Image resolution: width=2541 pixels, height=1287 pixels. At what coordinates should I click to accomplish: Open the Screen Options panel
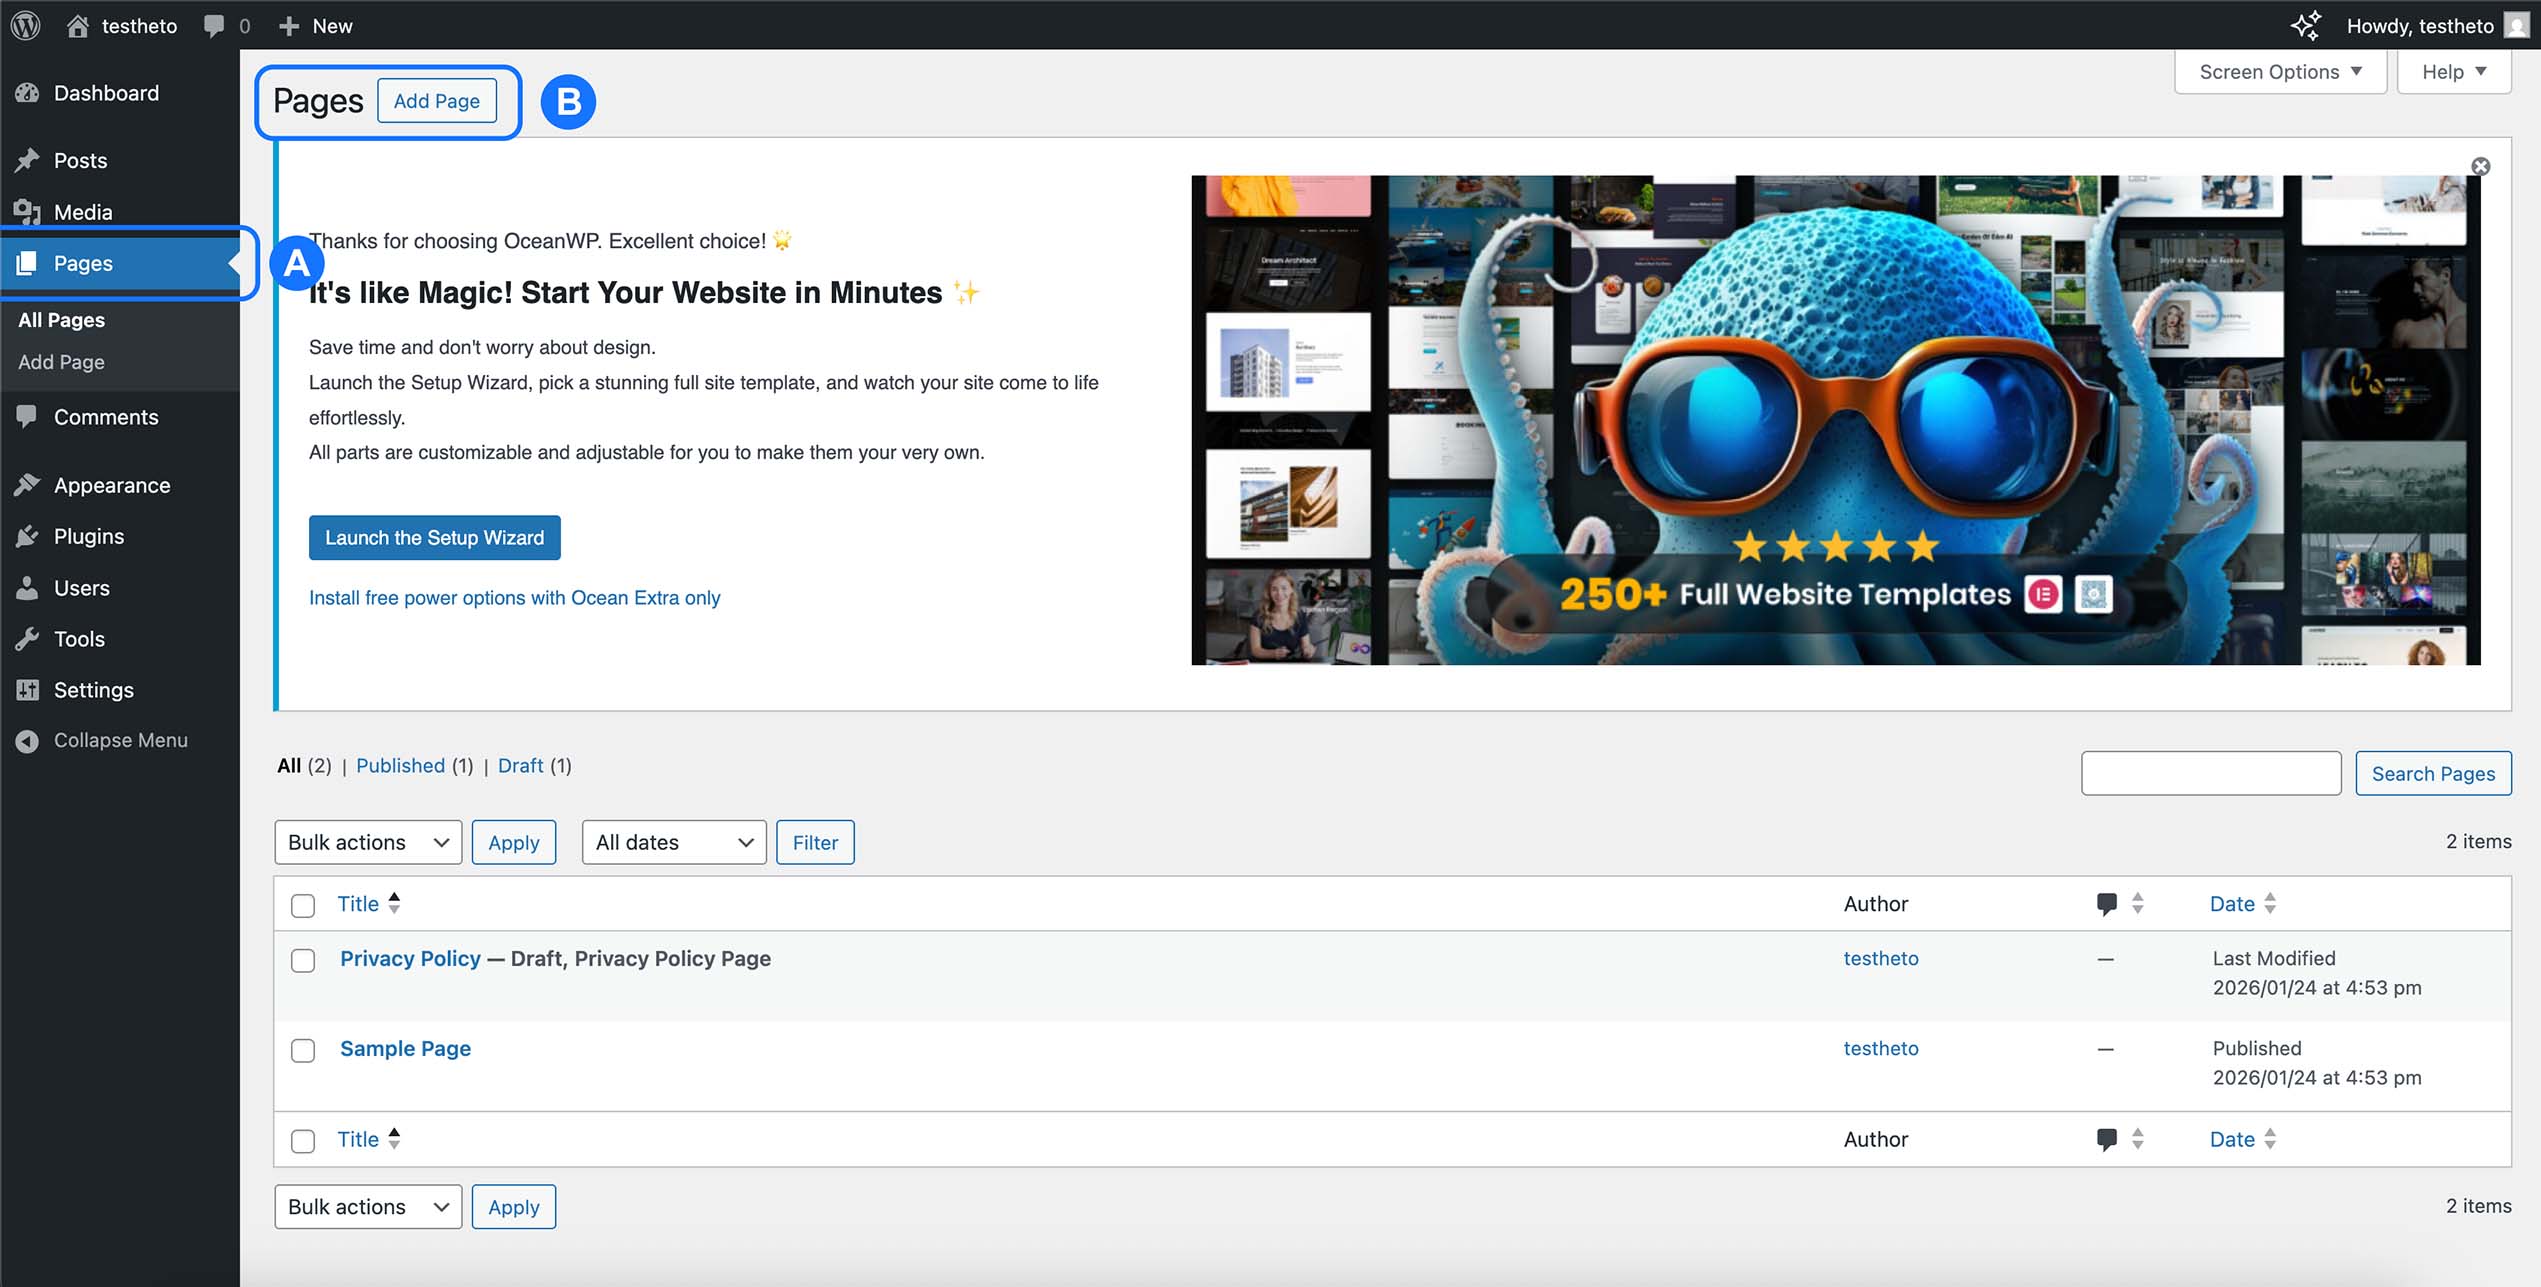click(x=2279, y=70)
